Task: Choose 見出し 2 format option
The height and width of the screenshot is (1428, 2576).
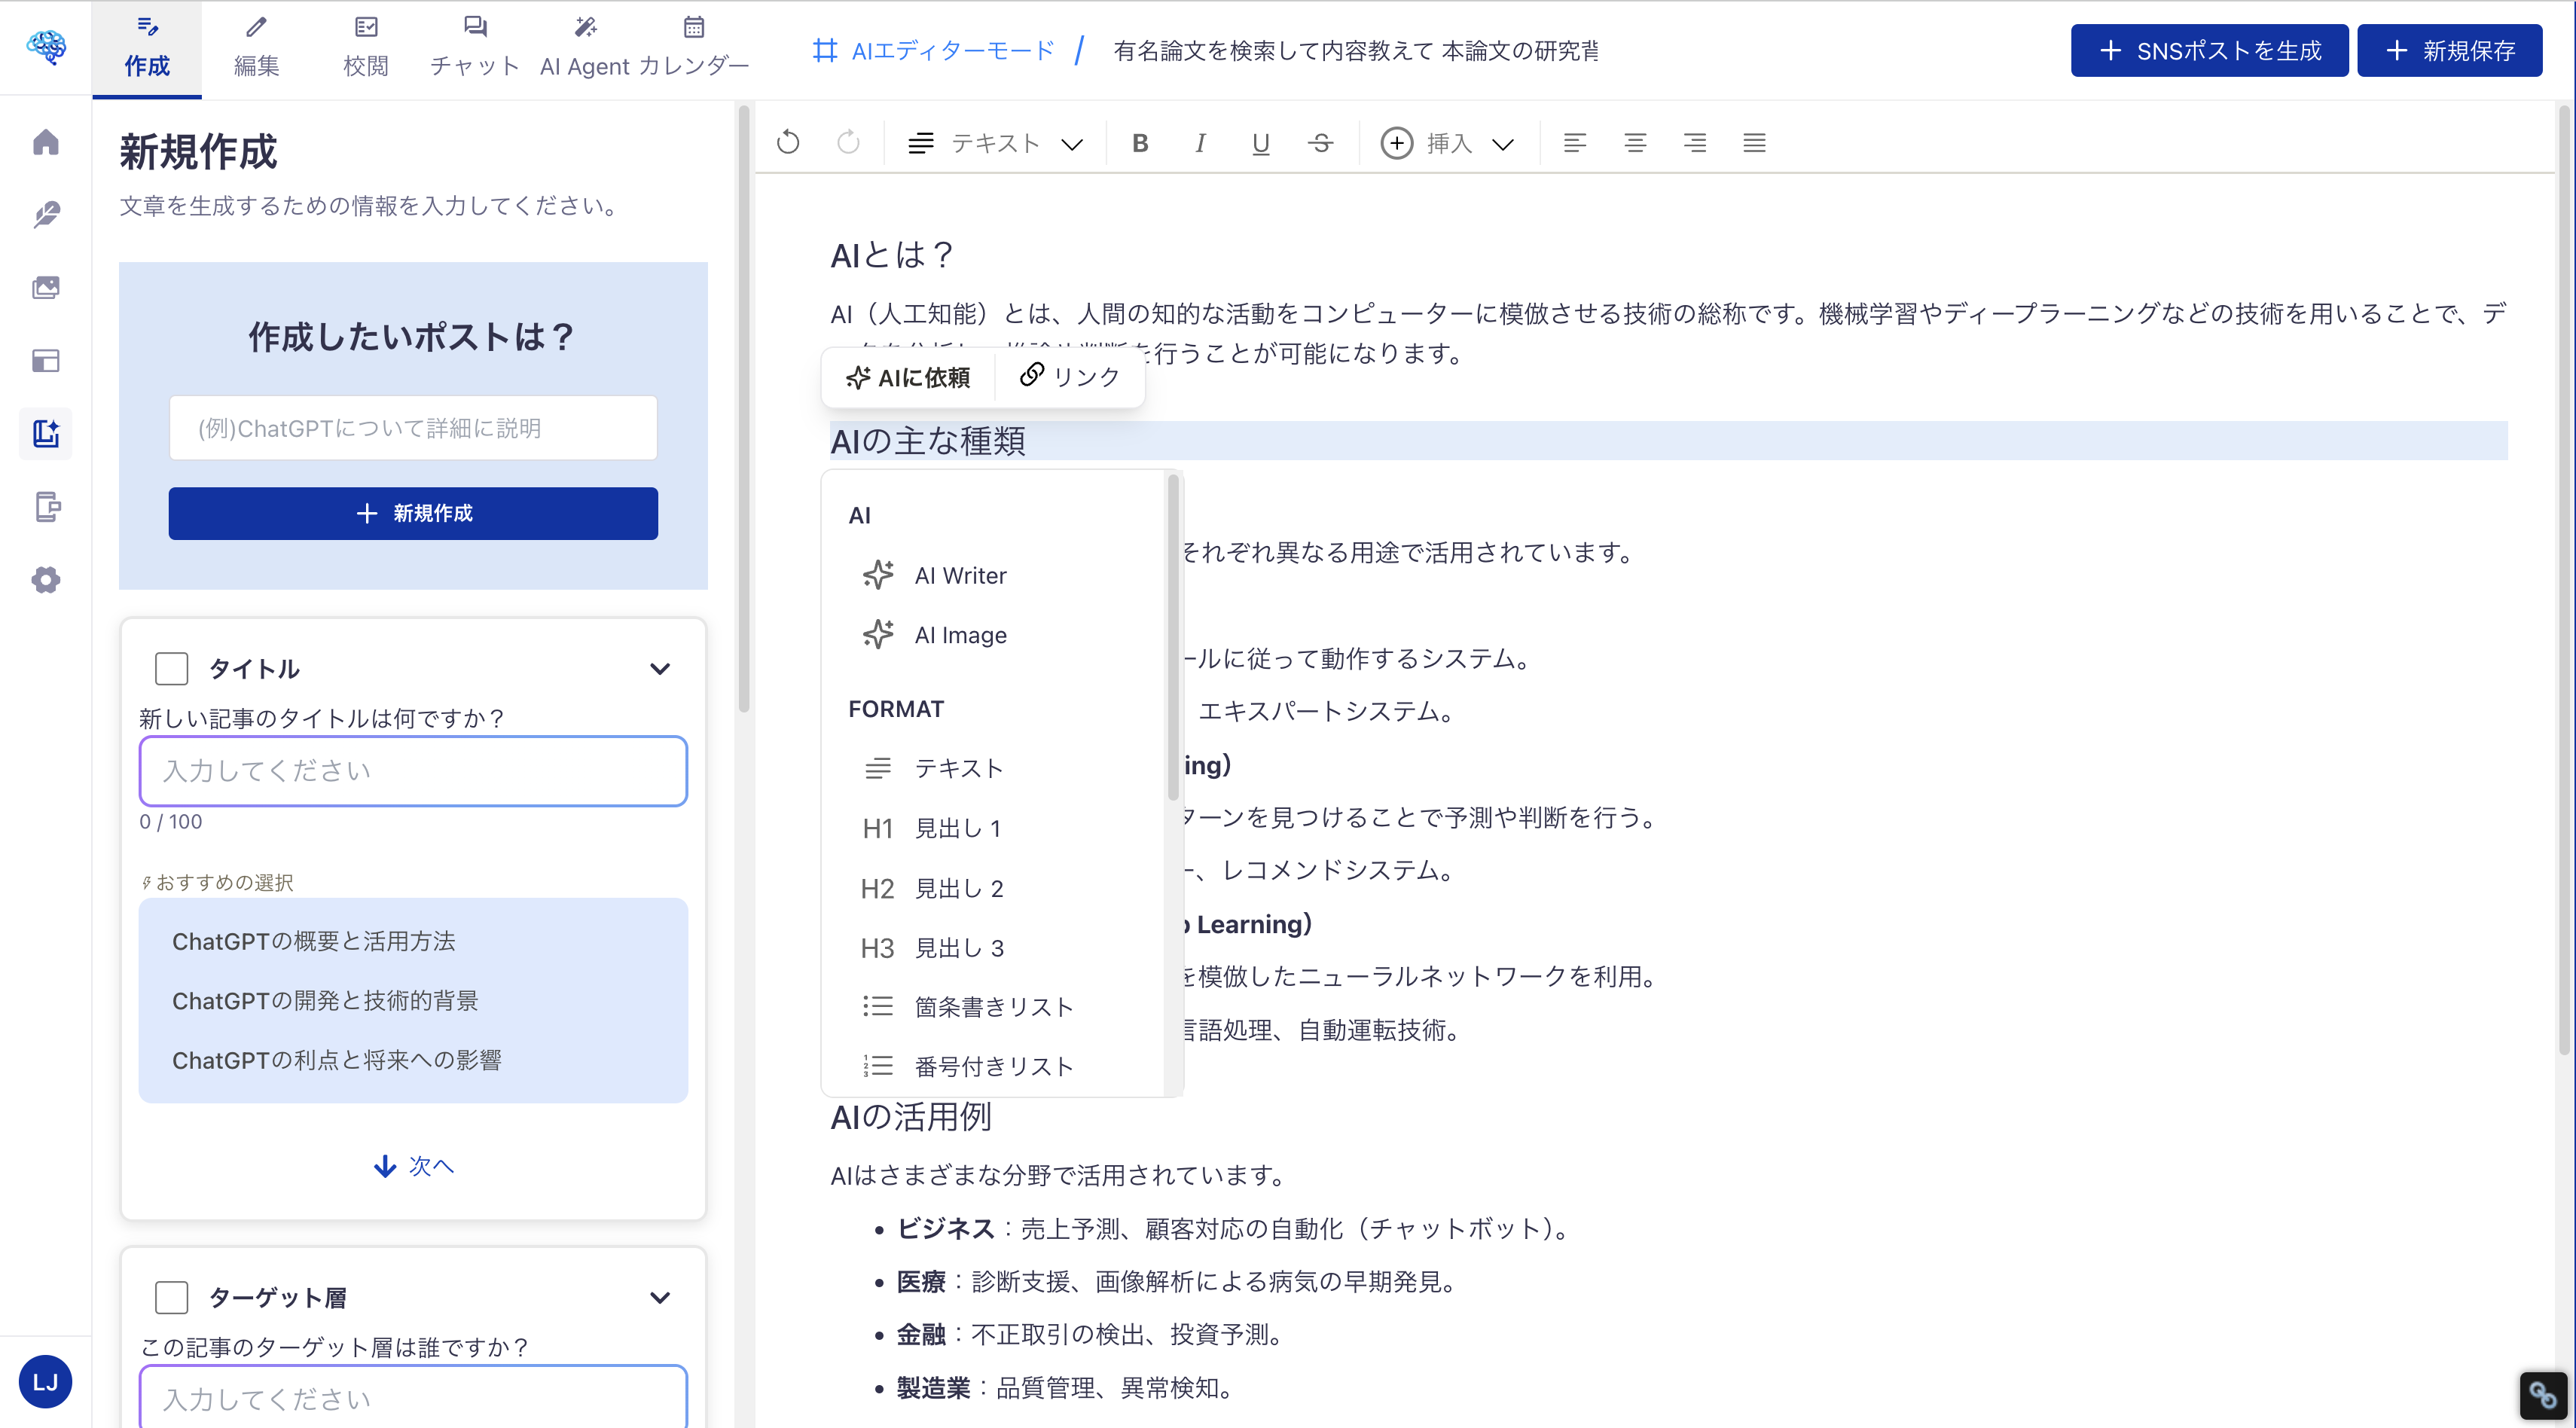Action: [x=958, y=888]
